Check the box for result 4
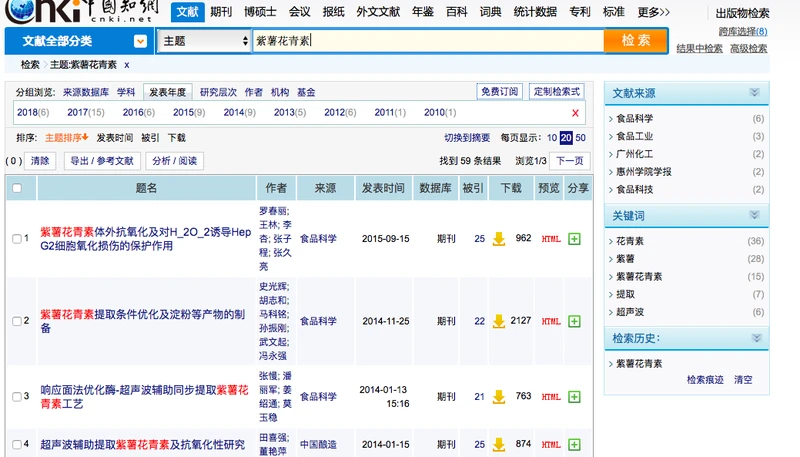 (16, 445)
